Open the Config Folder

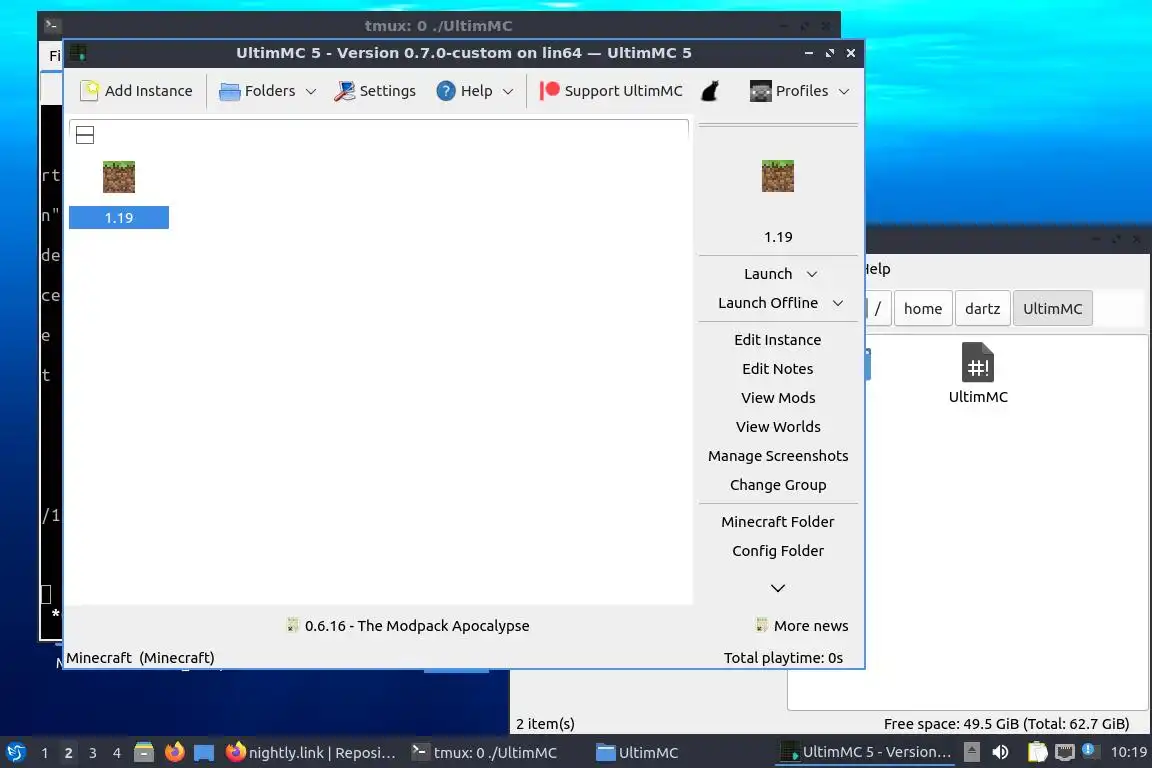tap(777, 550)
